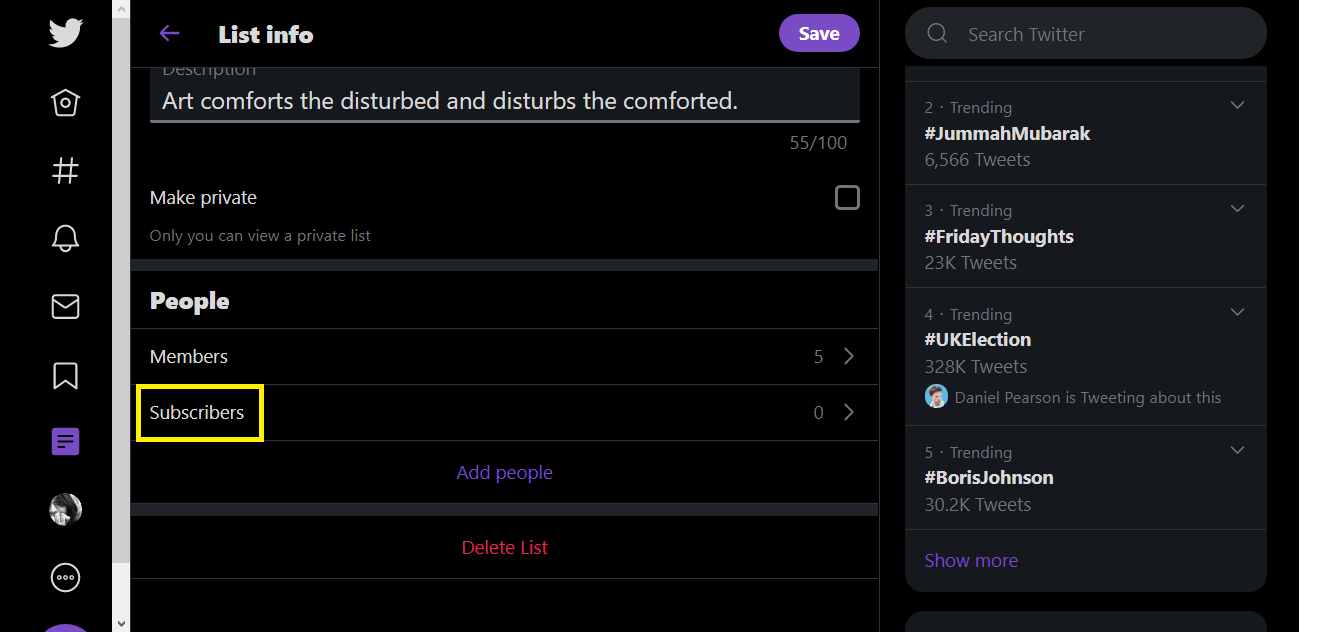
Task: Click the Members count 5
Action: 818,357
